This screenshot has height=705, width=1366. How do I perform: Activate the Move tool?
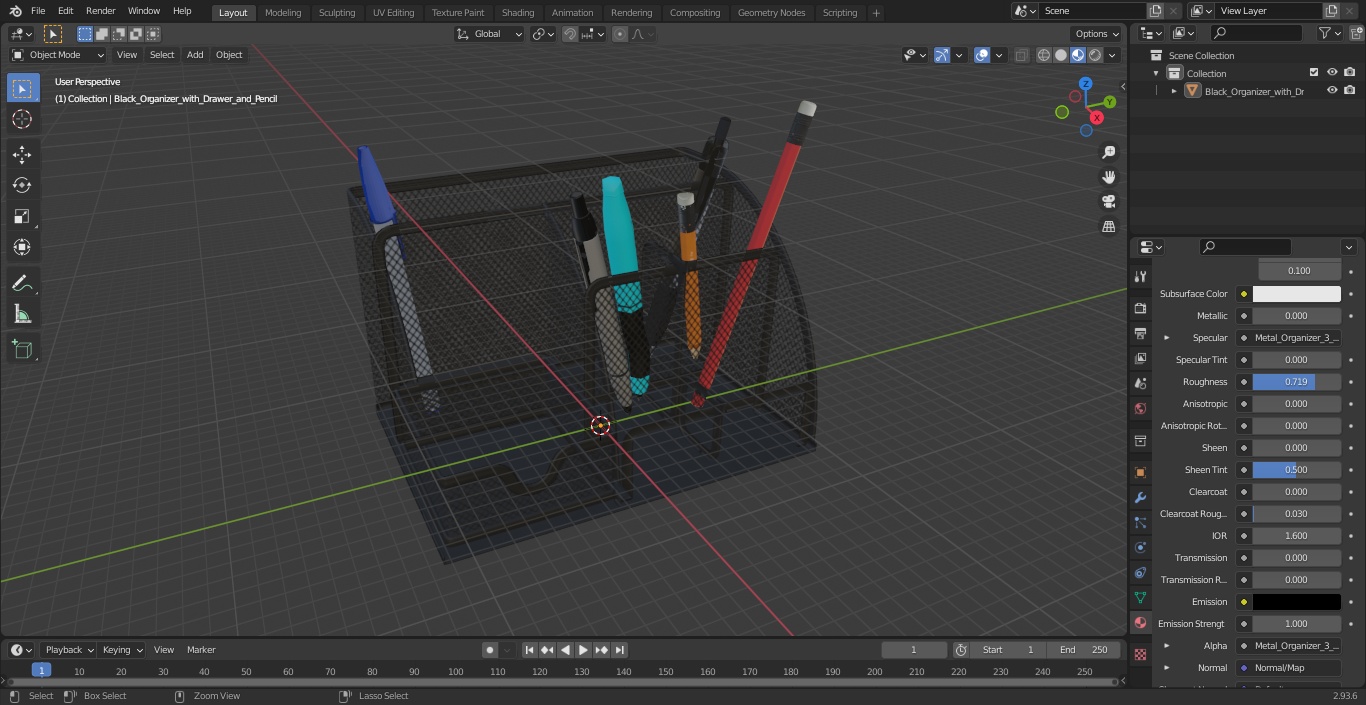[22, 155]
